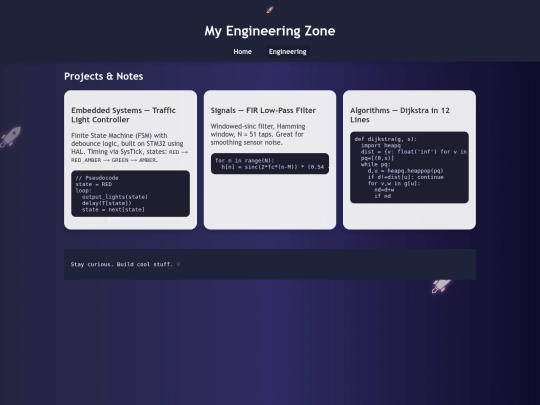Click the 'Windowed-sinc filter, Hamming window' description
540x405 pixels.
(x=258, y=134)
